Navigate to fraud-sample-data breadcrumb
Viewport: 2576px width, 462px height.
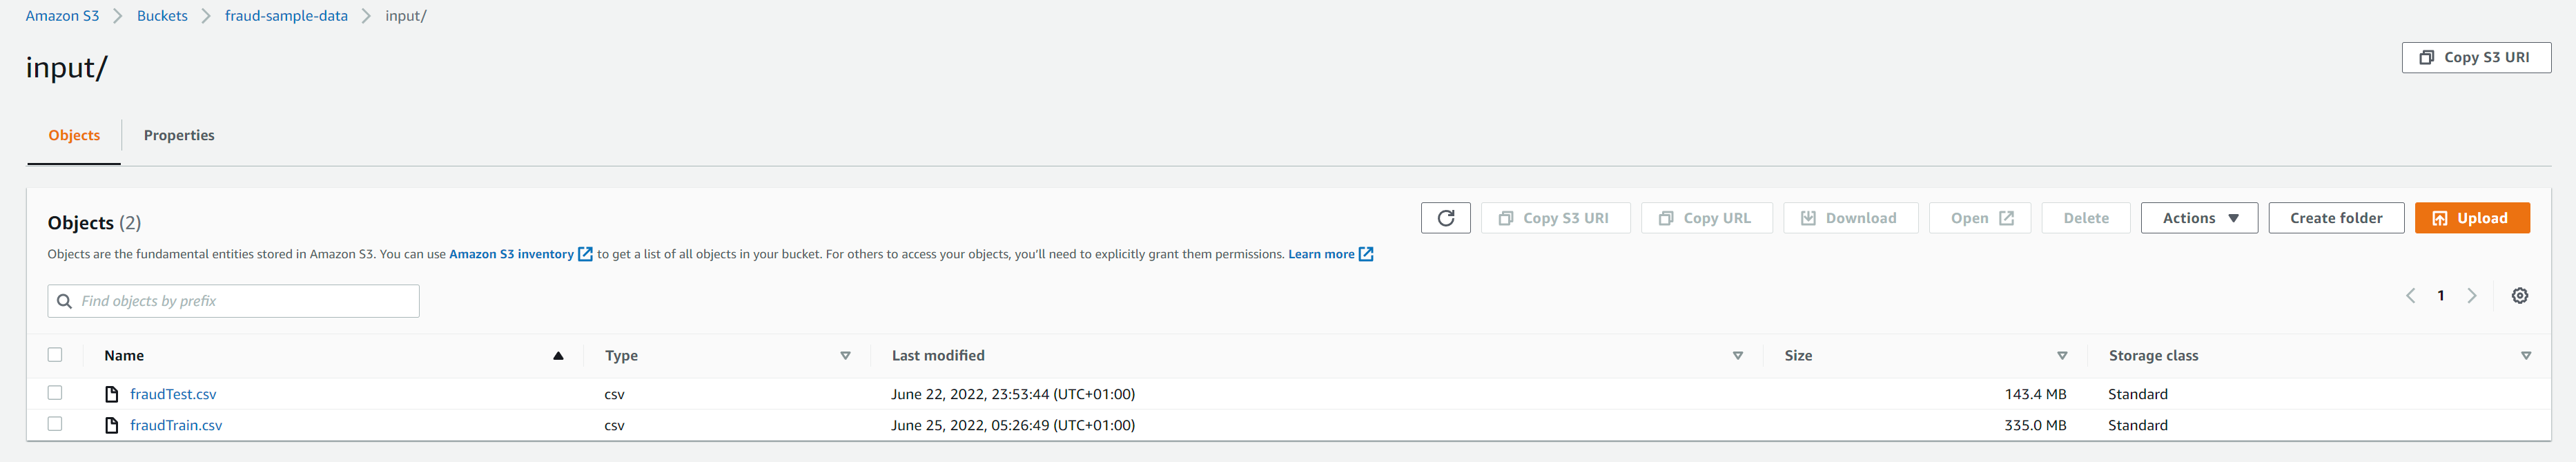point(286,16)
